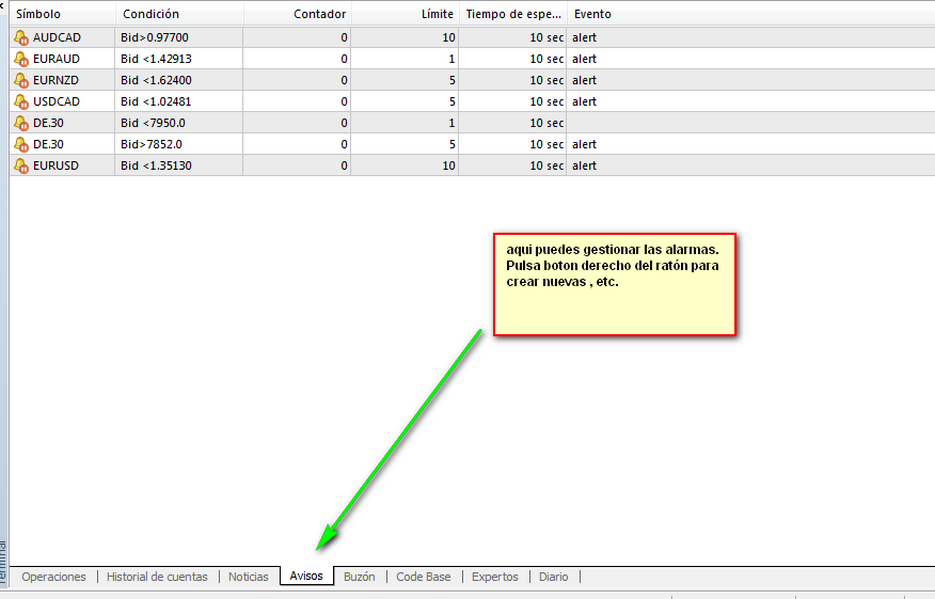Image resolution: width=935 pixels, height=599 pixels.
Task: Click the bell icon for DE.30 Bid <7950.0
Action: (21, 123)
